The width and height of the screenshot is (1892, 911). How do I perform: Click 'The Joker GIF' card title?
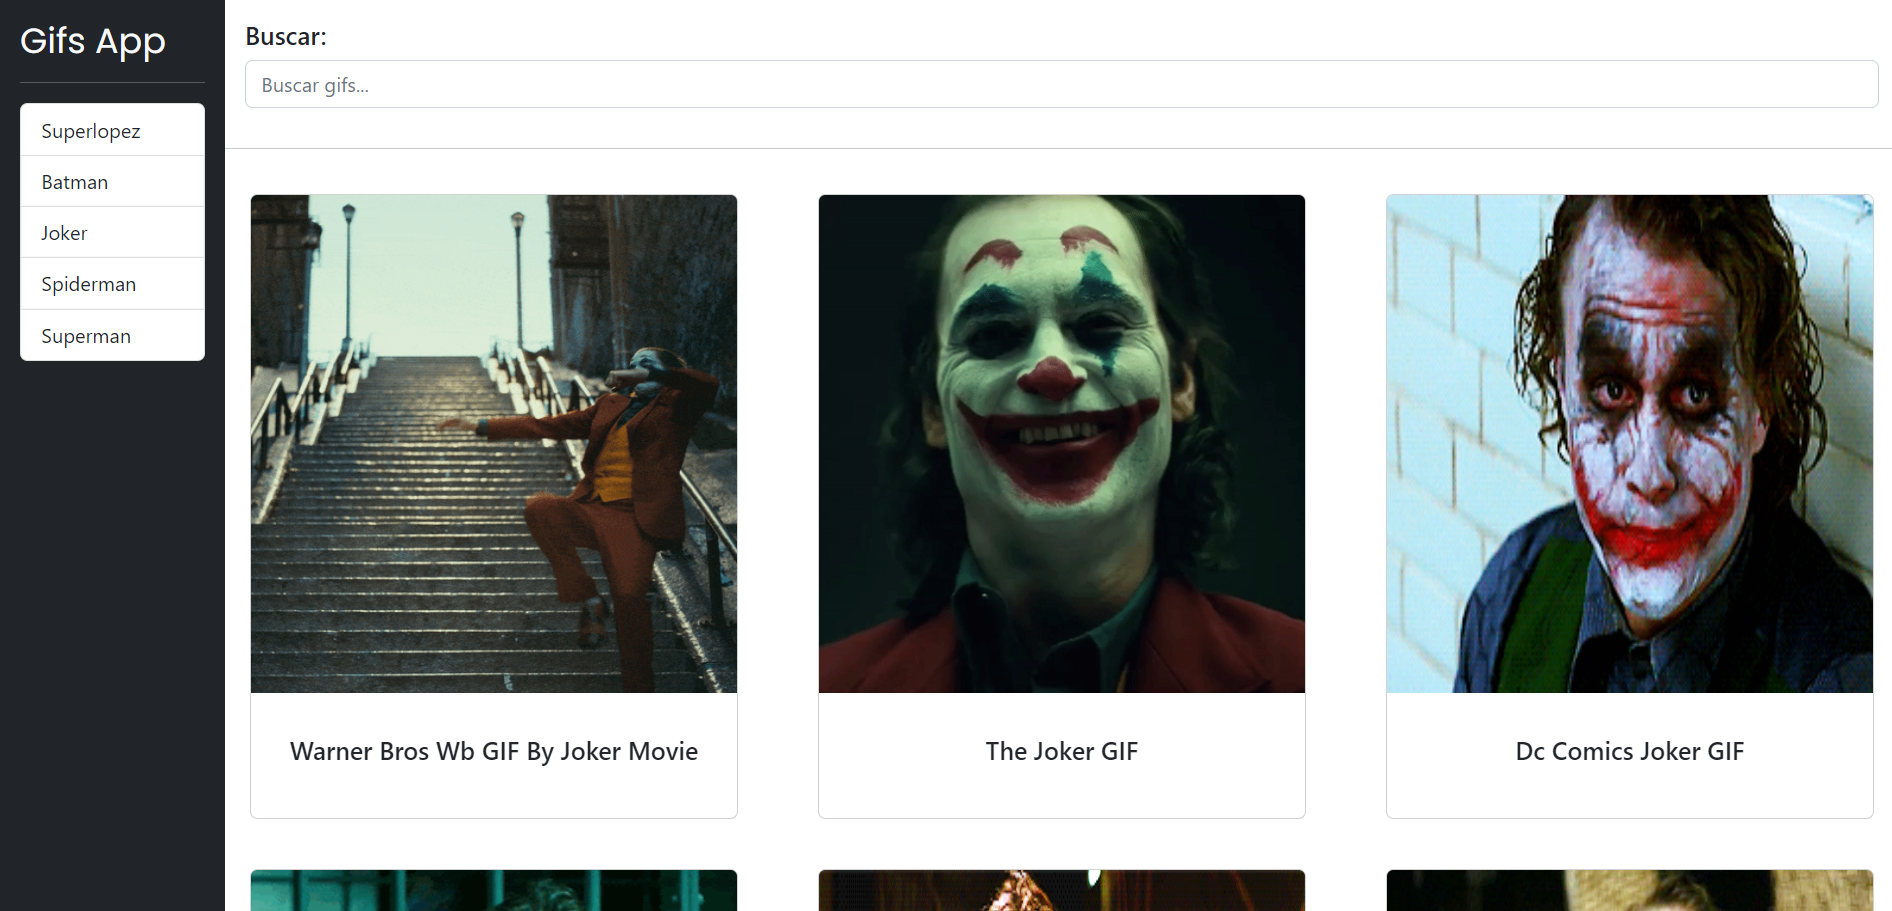[x=1062, y=752]
